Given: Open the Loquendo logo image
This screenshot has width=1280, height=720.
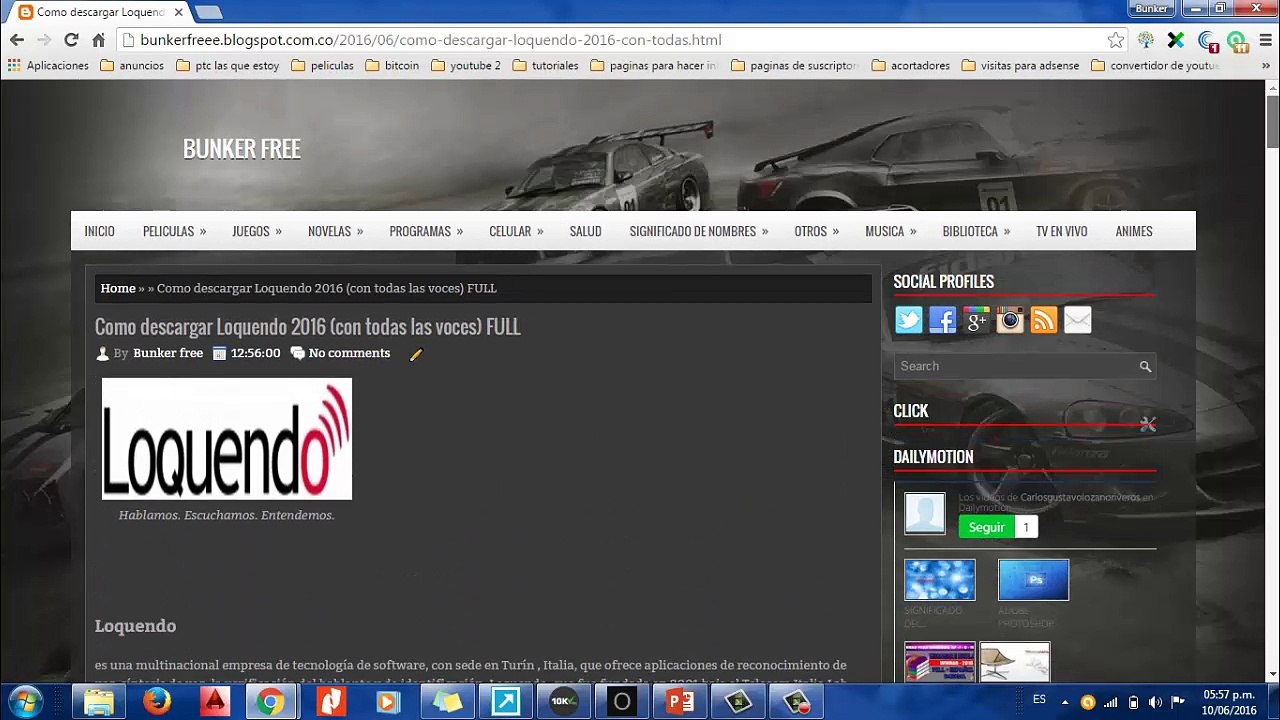Looking at the screenshot, I should pyautogui.click(x=227, y=439).
